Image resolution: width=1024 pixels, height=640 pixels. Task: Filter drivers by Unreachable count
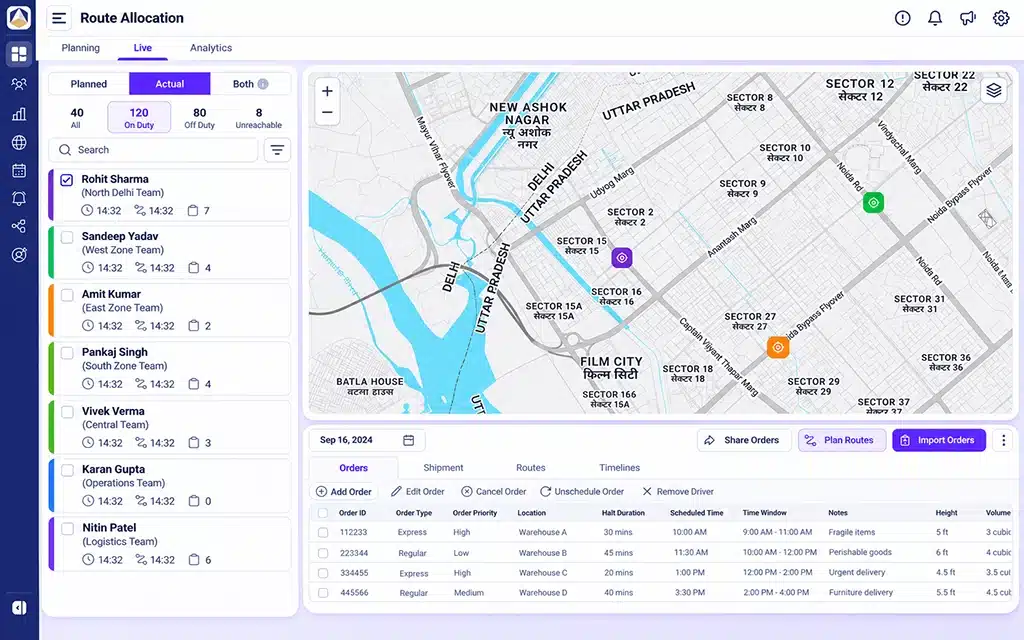(259, 118)
